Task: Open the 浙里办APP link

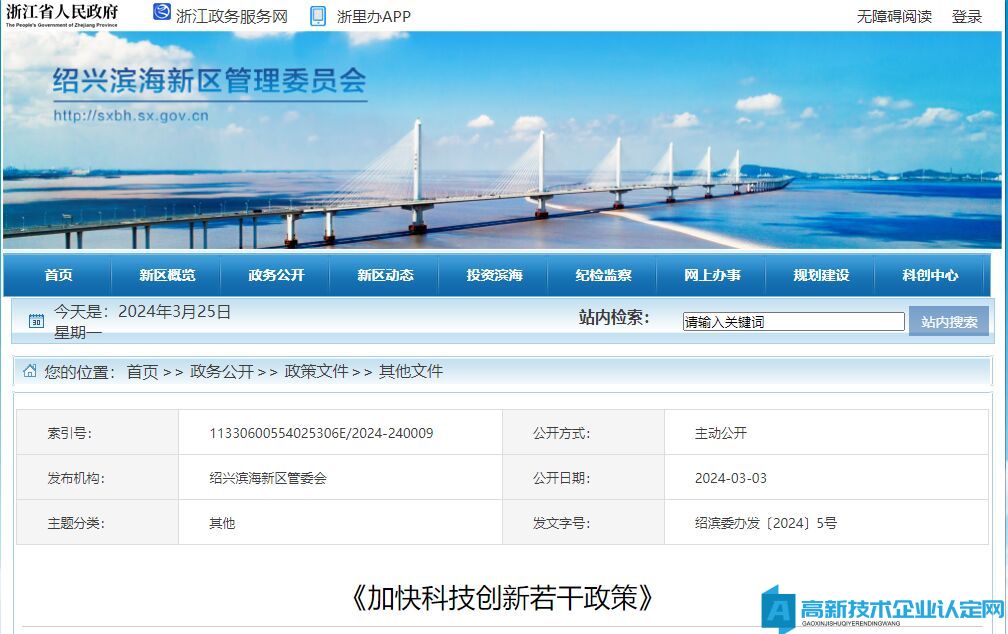Action: coord(373,16)
